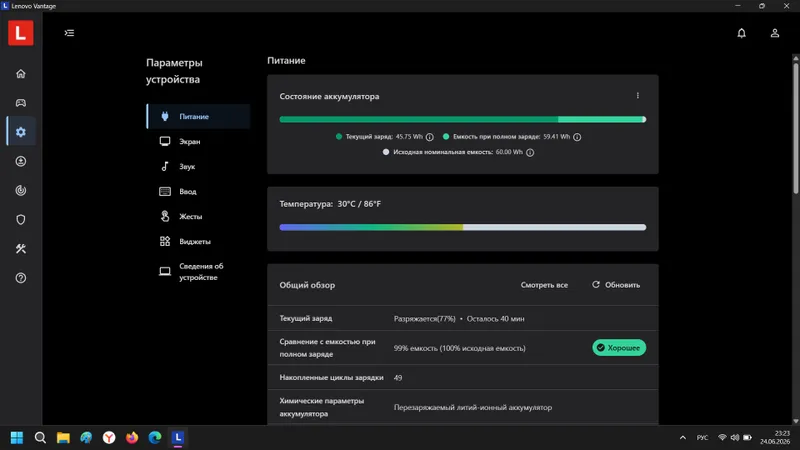Open the system update download icon
Screen dimensions: 800x450
[20, 161]
